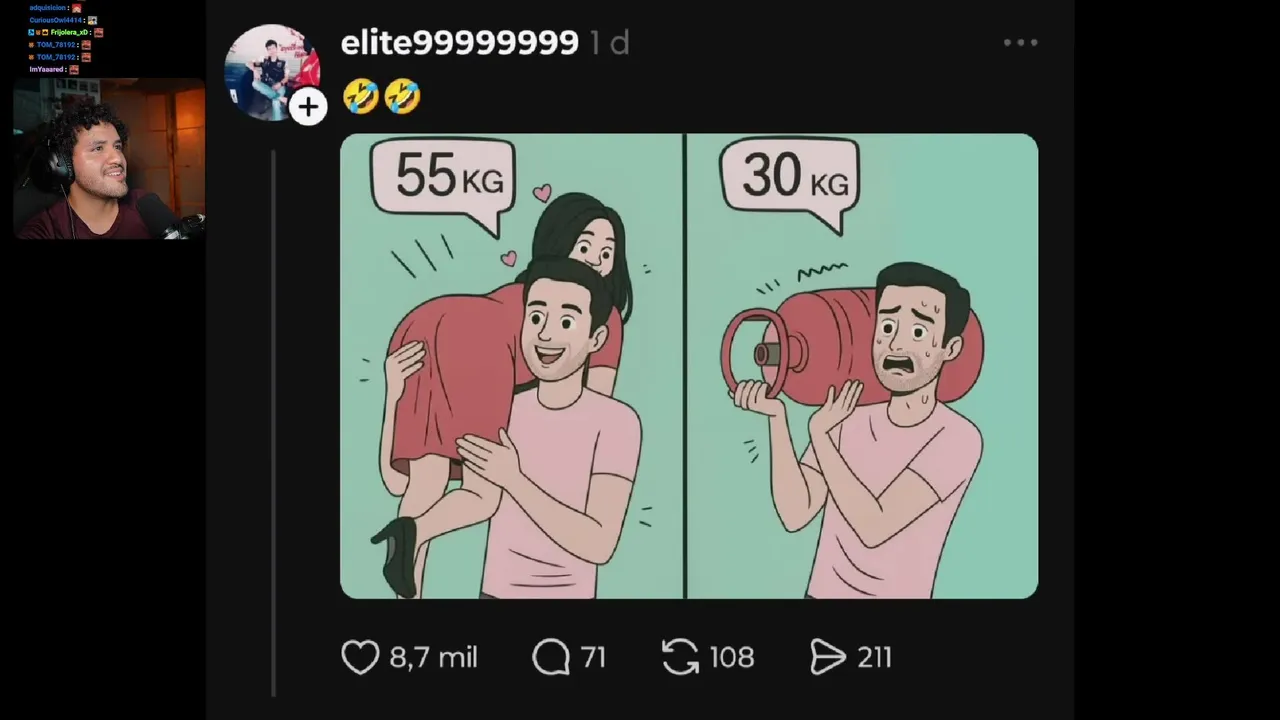Open comments via the speech bubble icon

551,657
